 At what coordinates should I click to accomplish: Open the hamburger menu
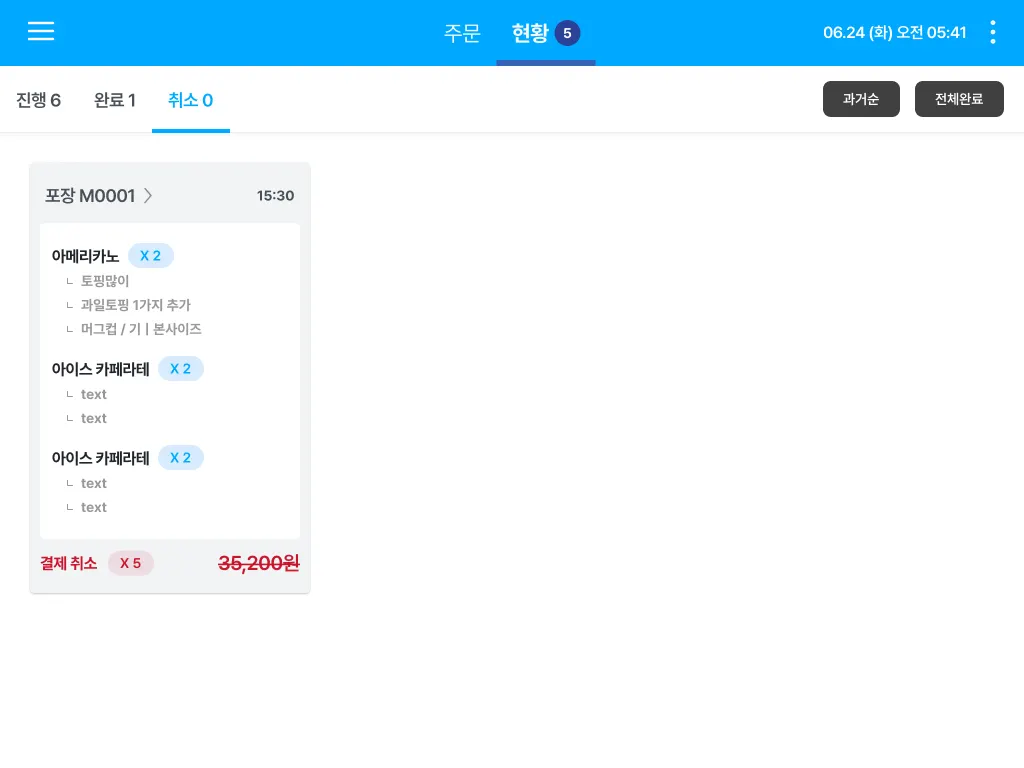coord(40,31)
